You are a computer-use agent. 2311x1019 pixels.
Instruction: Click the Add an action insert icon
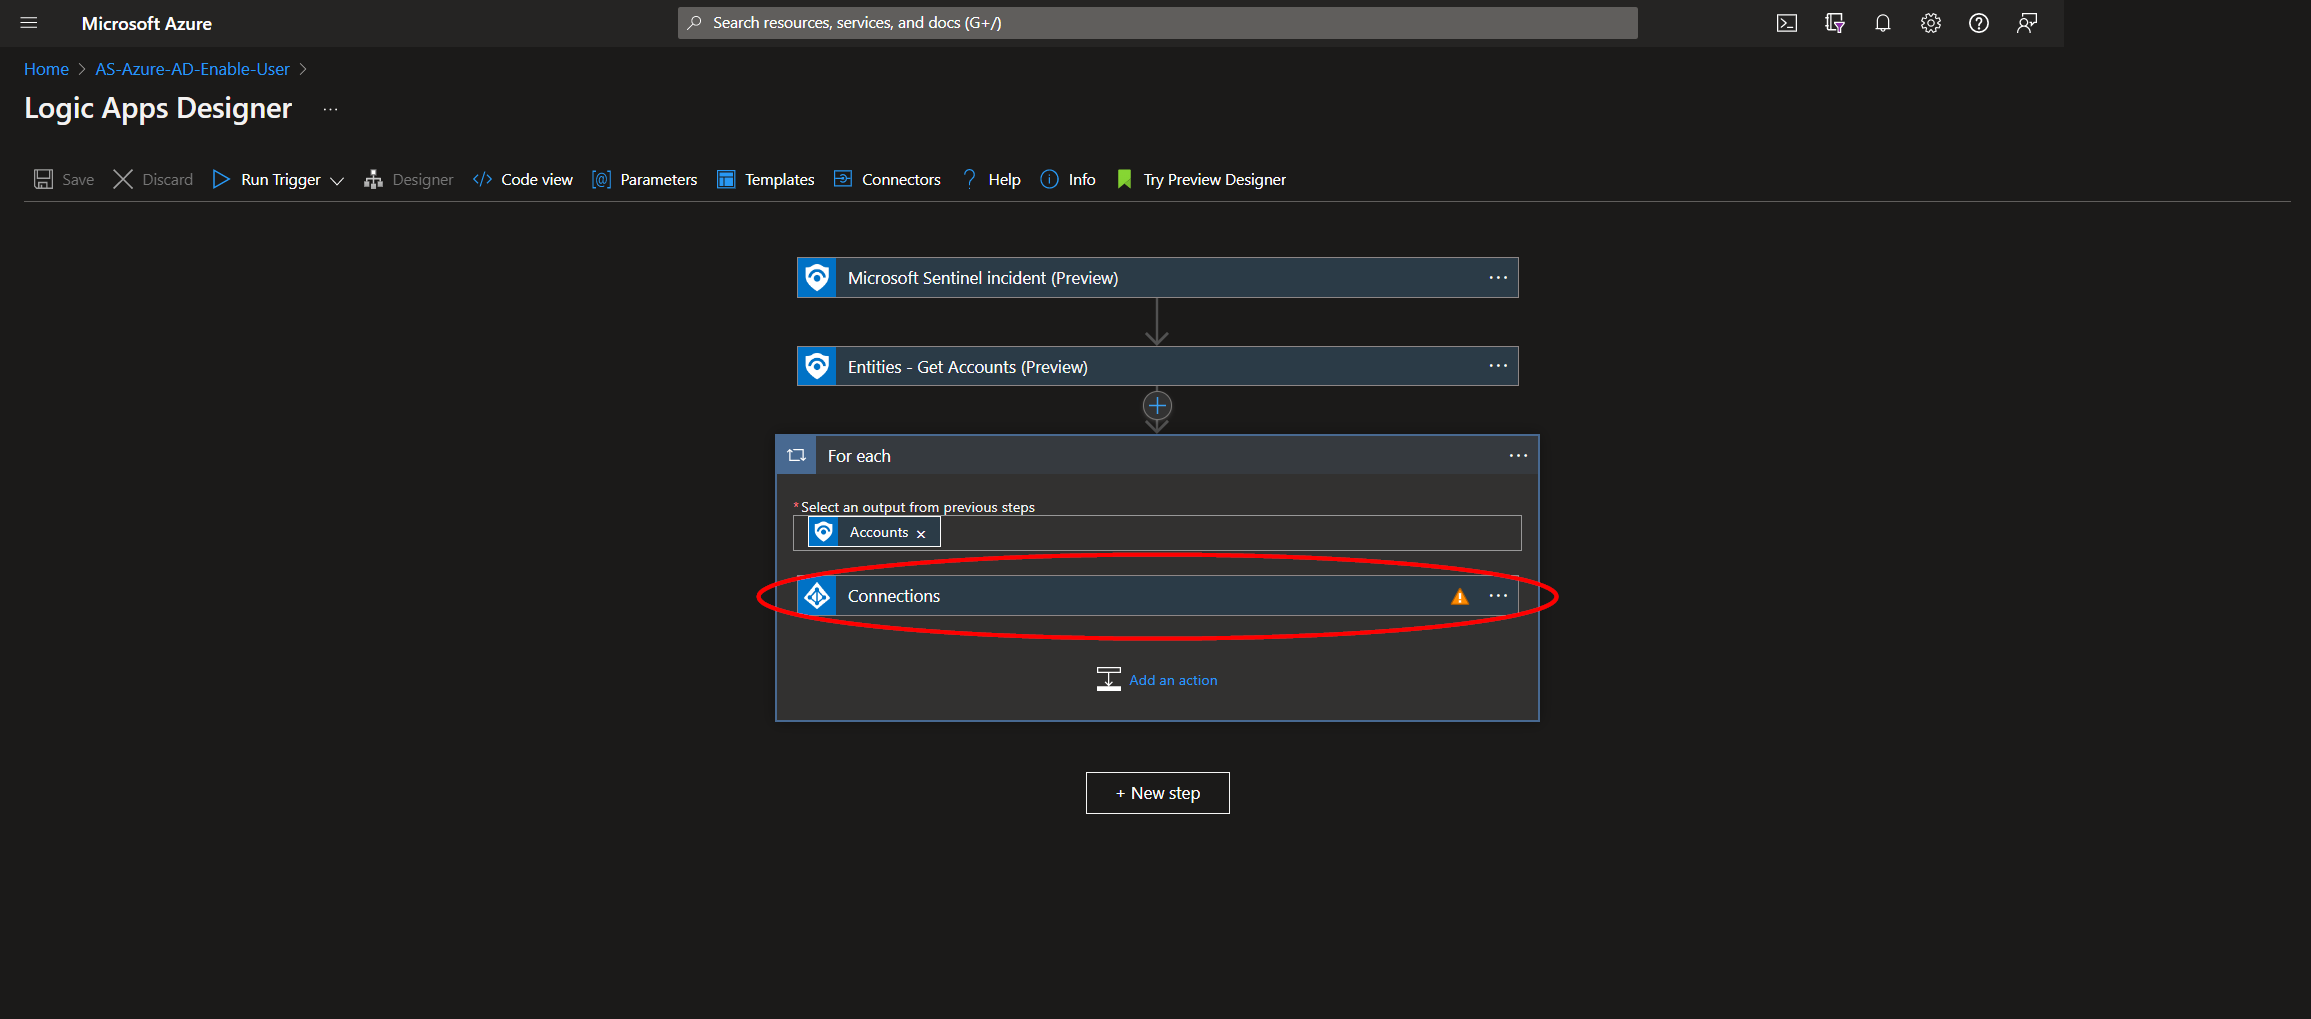[1108, 679]
